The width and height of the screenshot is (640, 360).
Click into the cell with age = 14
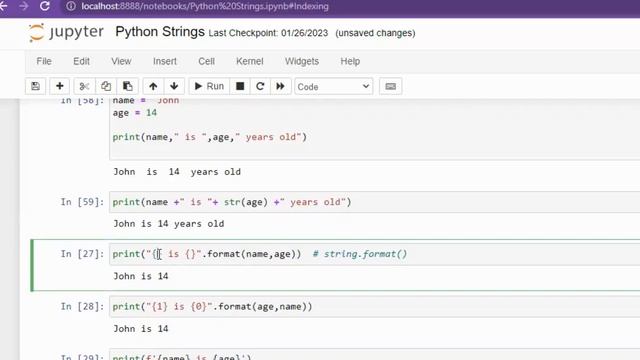(374, 128)
